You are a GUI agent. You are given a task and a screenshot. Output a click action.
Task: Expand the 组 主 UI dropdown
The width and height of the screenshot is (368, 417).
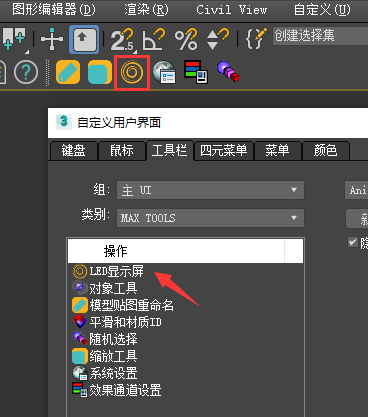210,190
